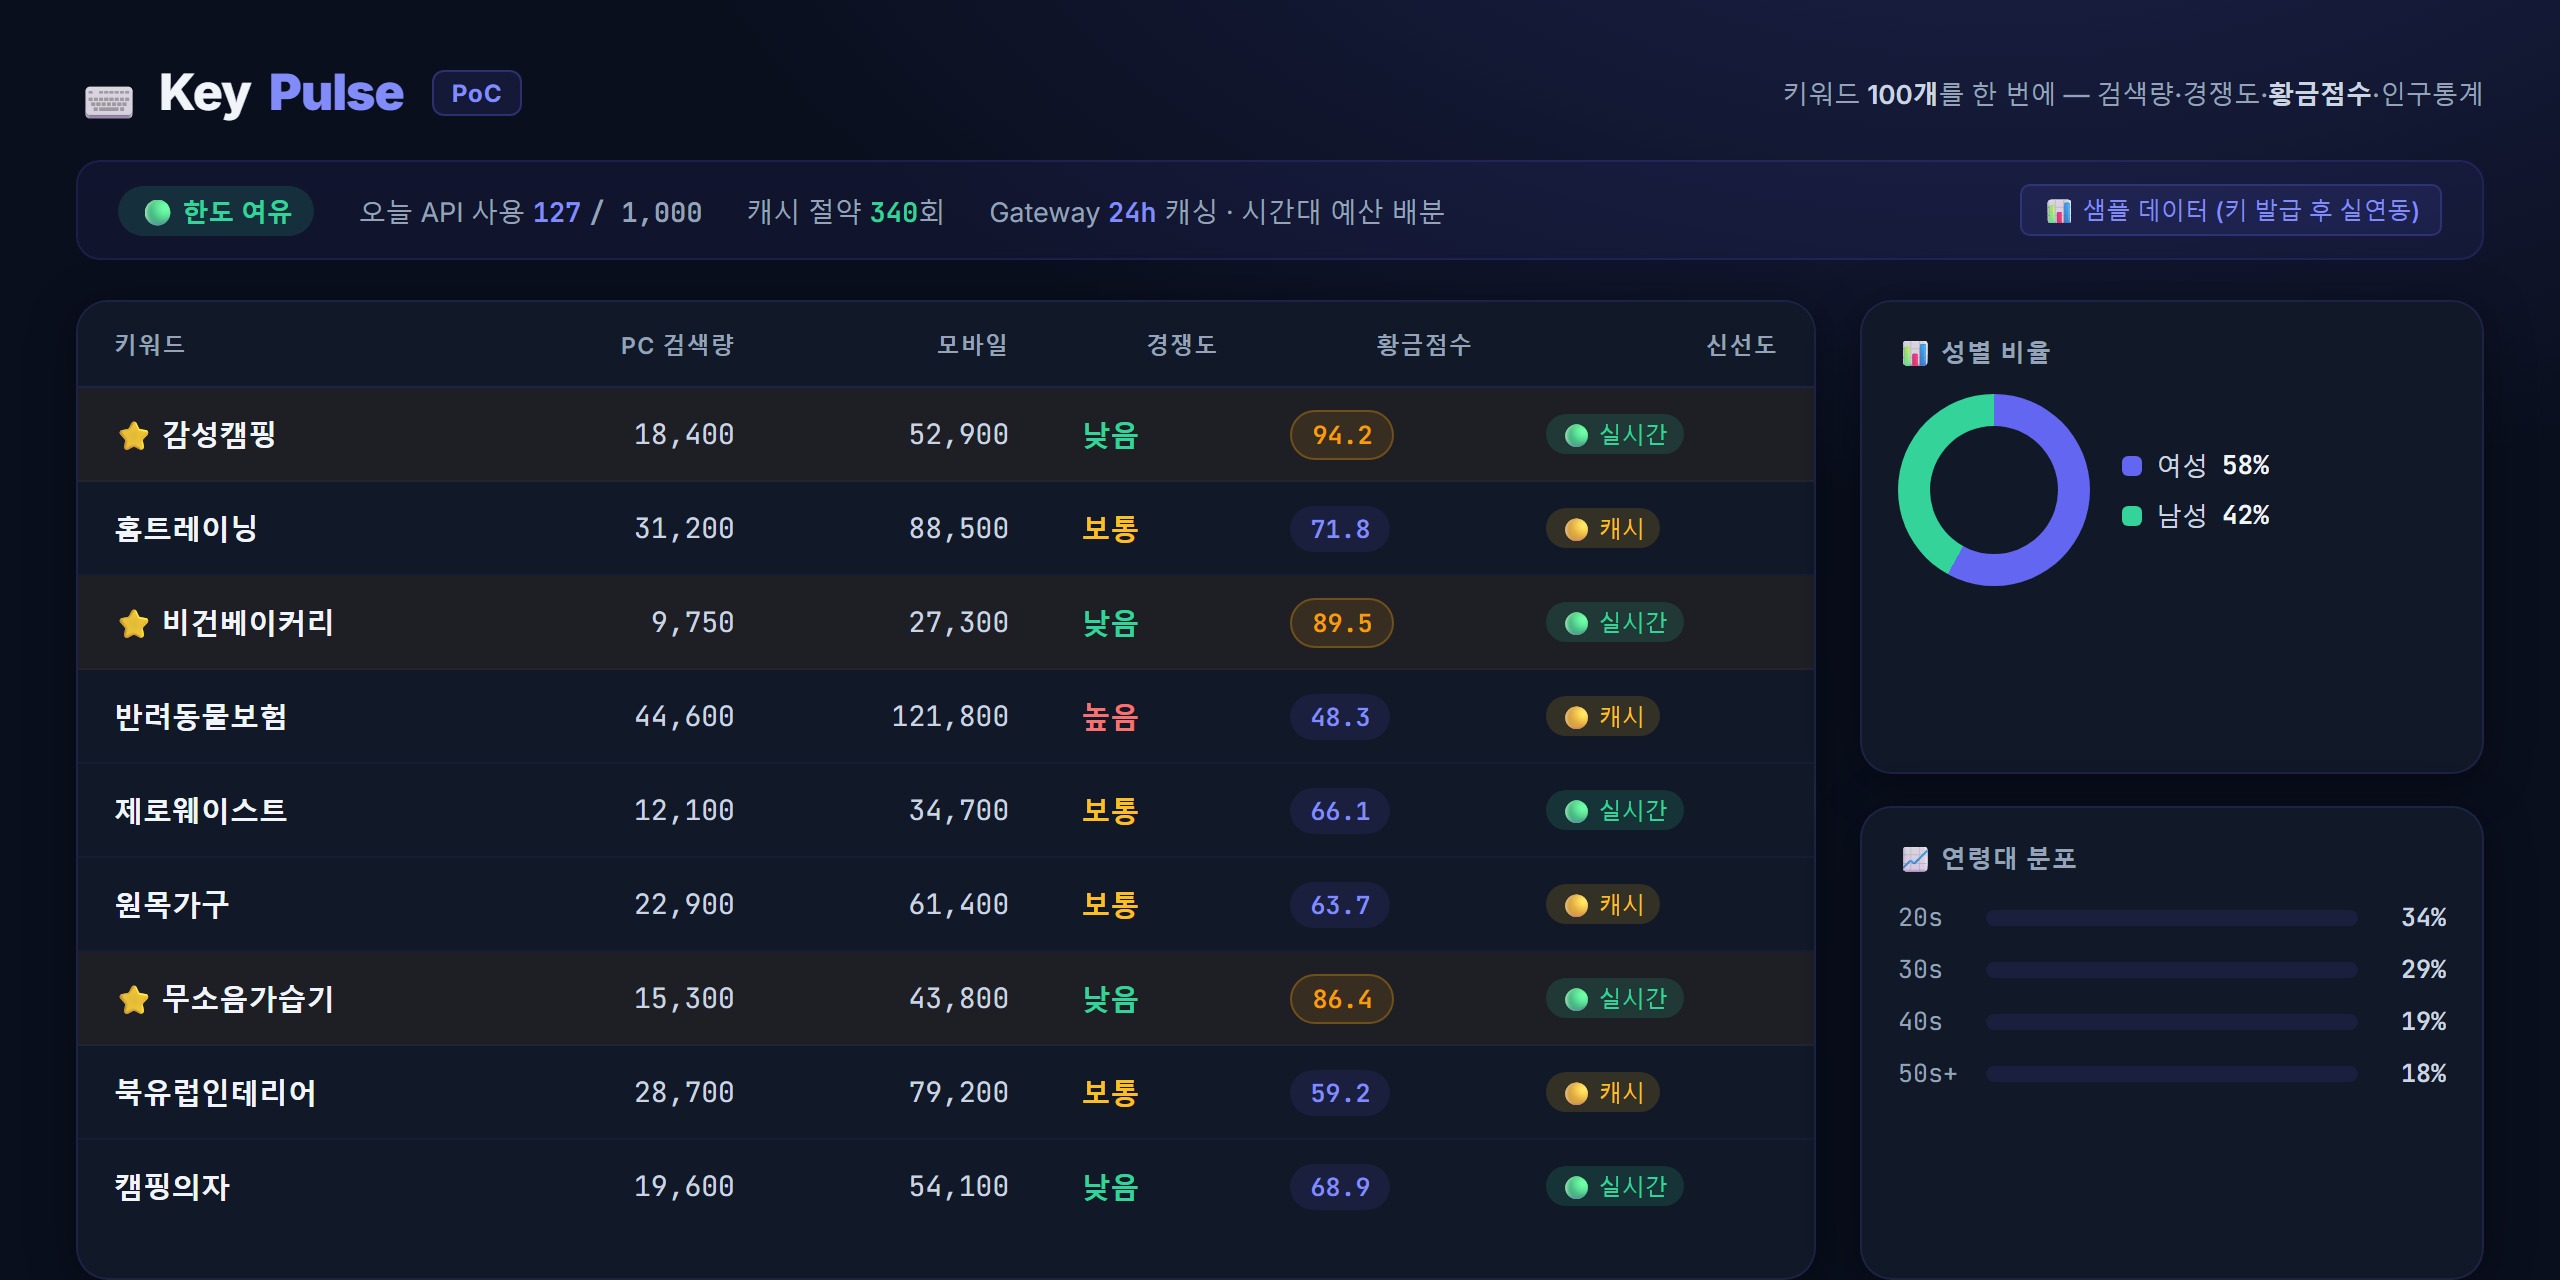Click the 71.8 score badge for 홈트레이닝
This screenshot has height=1280, width=2560.
tap(1340, 529)
